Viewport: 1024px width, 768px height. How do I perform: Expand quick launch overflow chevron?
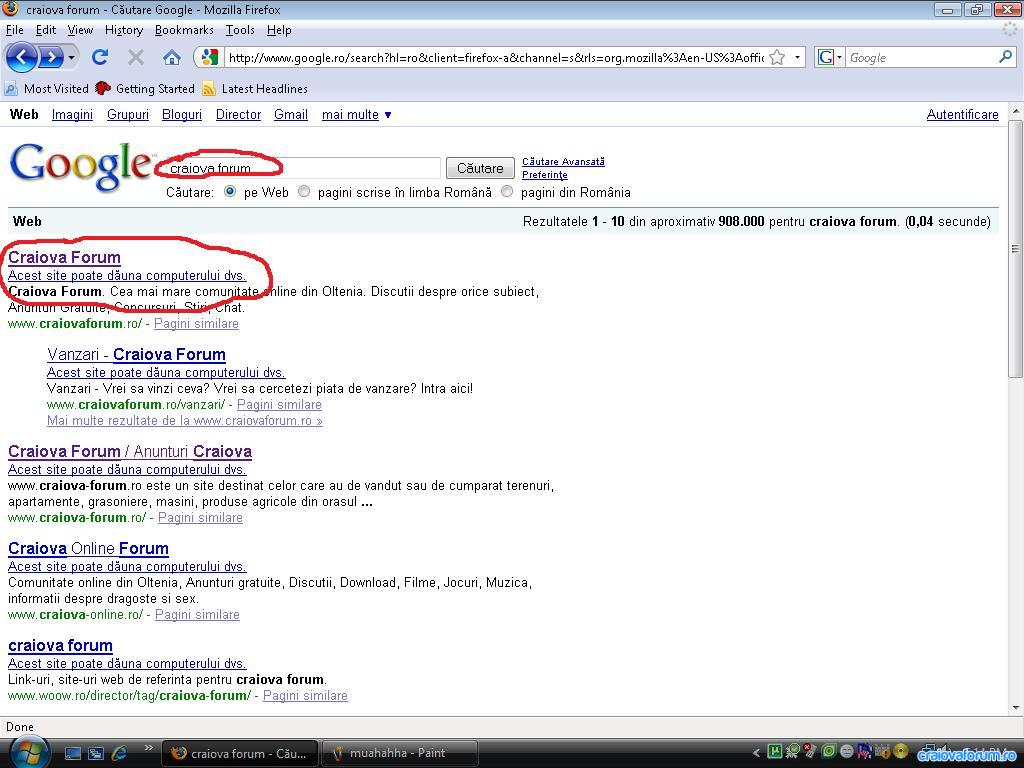click(x=148, y=748)
